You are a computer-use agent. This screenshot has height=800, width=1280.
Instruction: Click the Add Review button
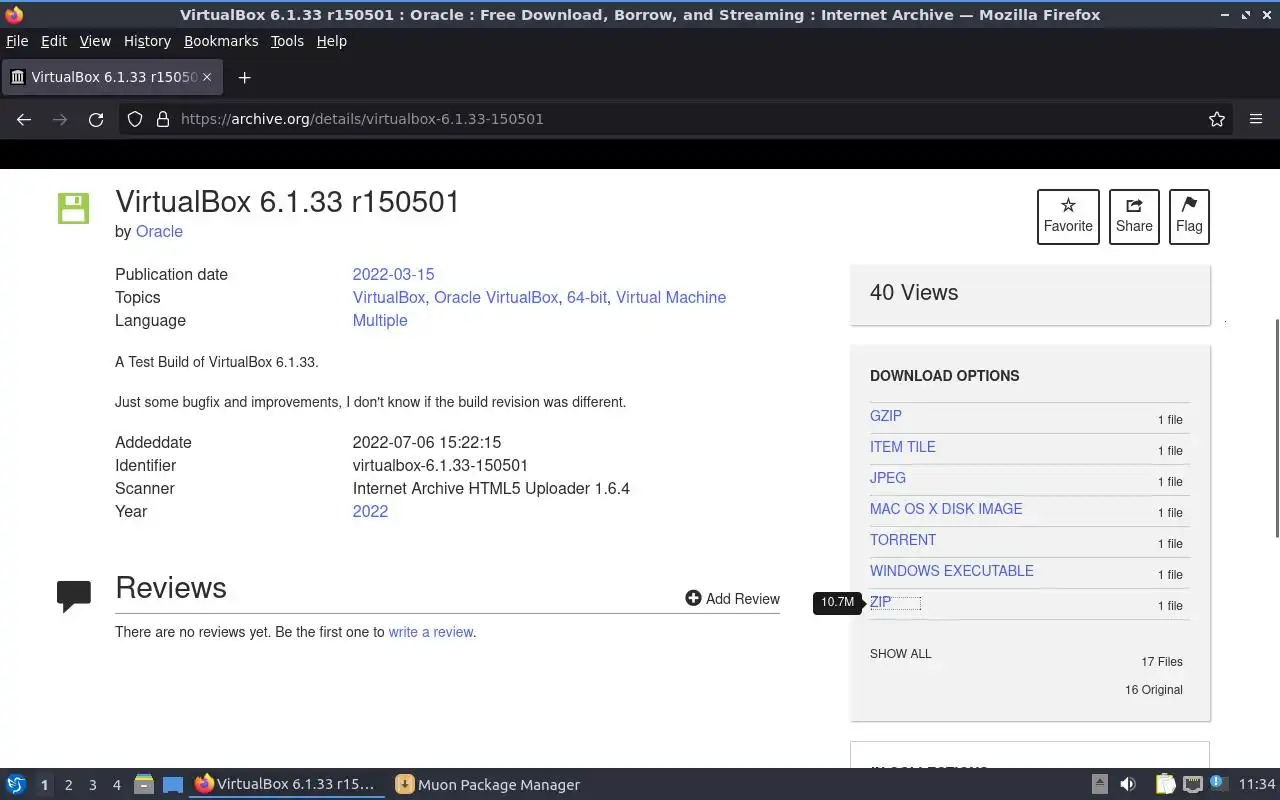732,598
